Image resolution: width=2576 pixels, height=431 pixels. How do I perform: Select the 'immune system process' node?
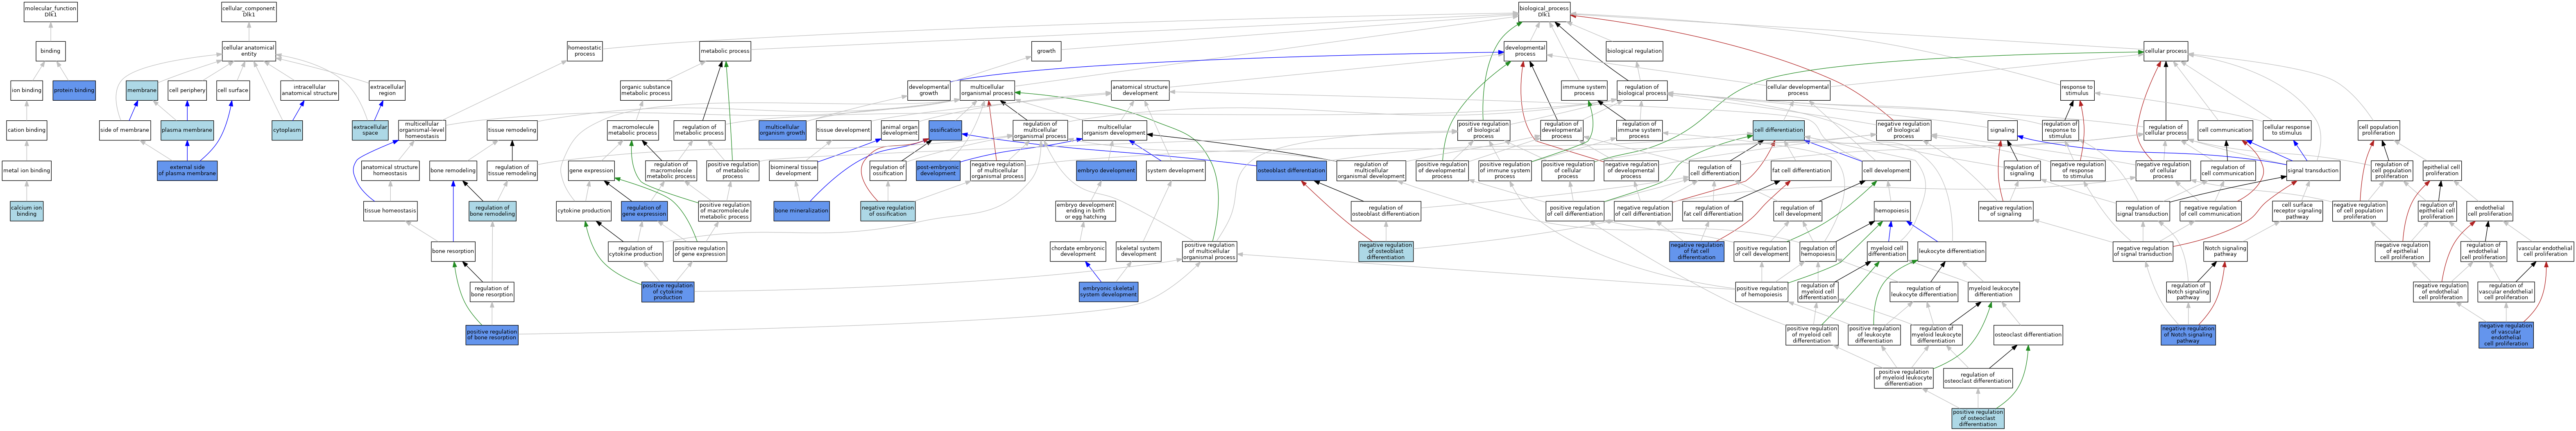pyautogui.click(x=1584, y=90)
